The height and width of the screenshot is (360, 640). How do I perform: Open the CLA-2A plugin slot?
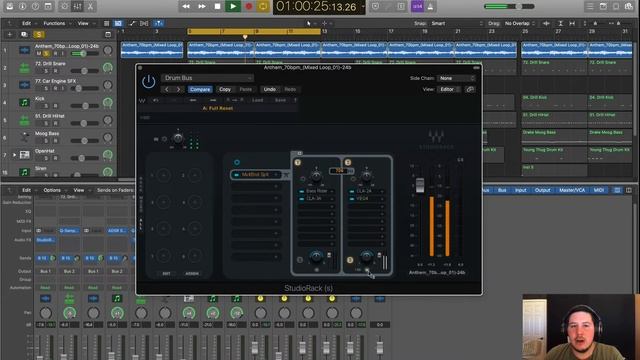367,191
